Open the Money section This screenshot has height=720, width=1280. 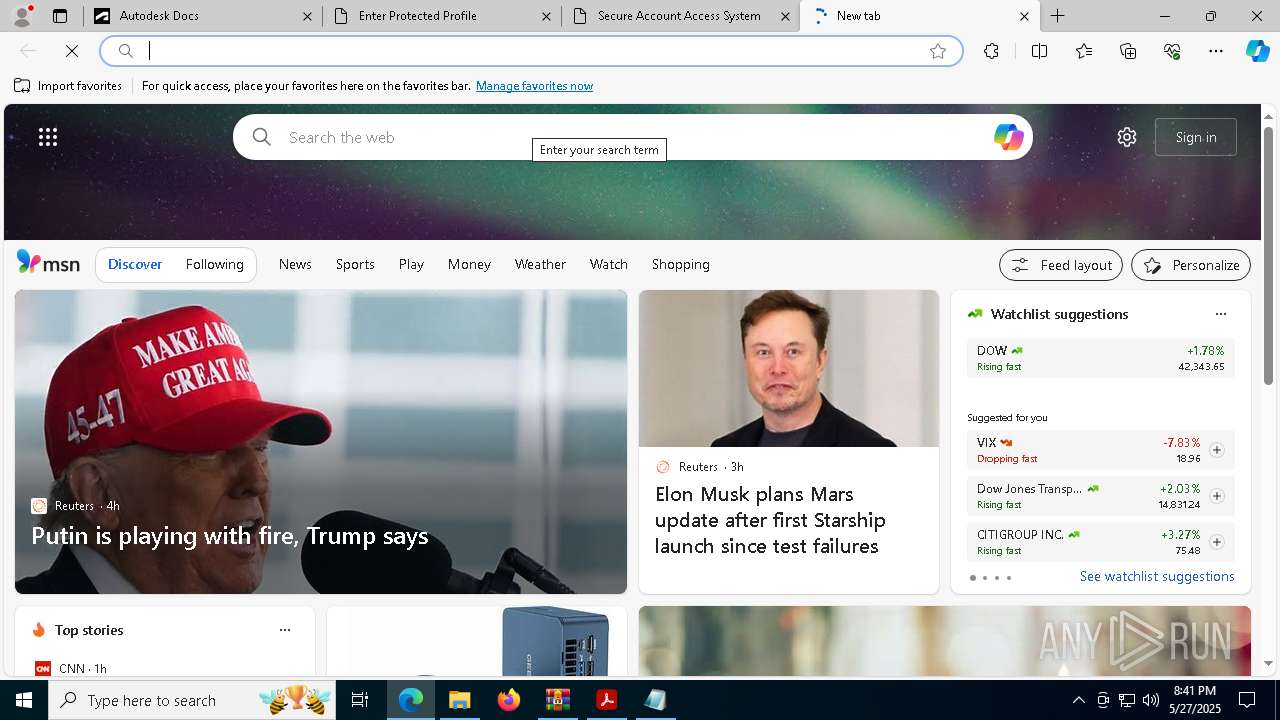(469, 264)
